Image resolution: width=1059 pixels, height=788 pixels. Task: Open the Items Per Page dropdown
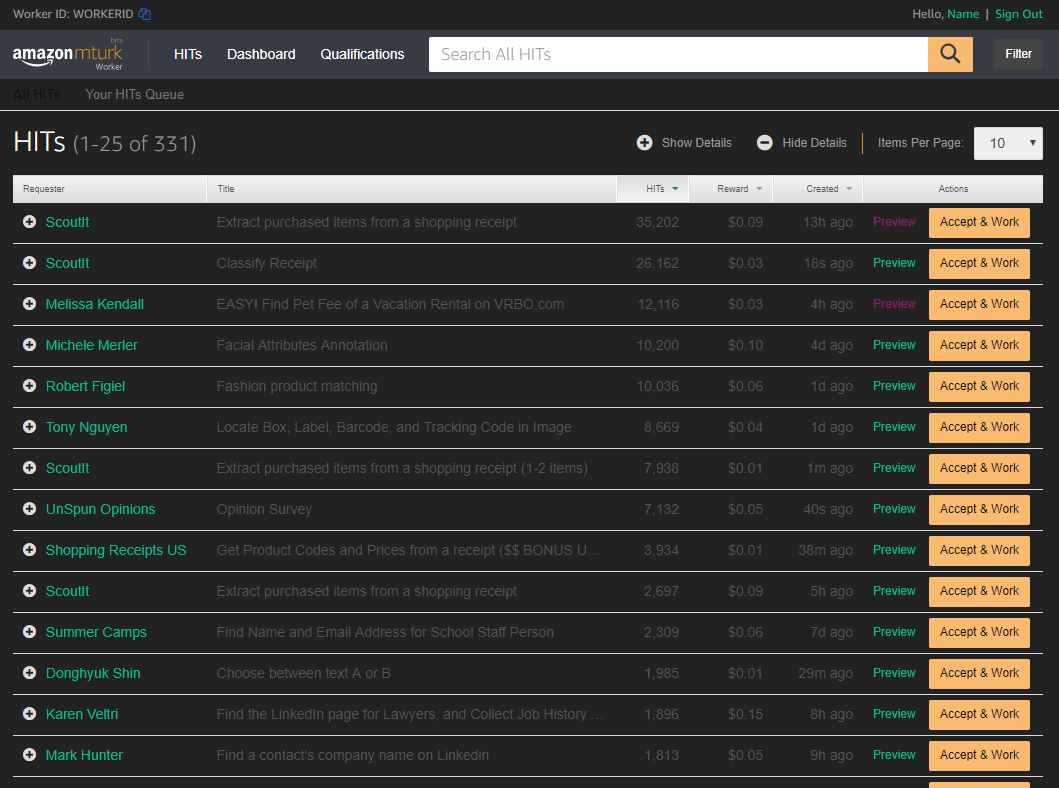point(1008,143)
